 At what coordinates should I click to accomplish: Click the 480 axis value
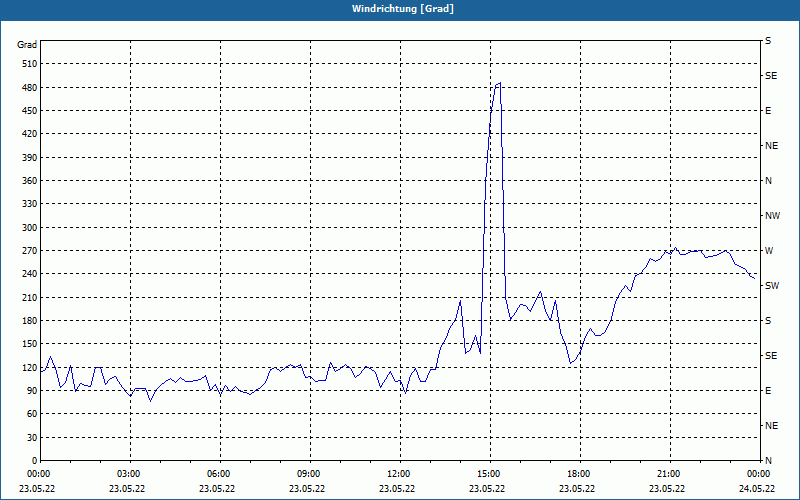[30, 88]
